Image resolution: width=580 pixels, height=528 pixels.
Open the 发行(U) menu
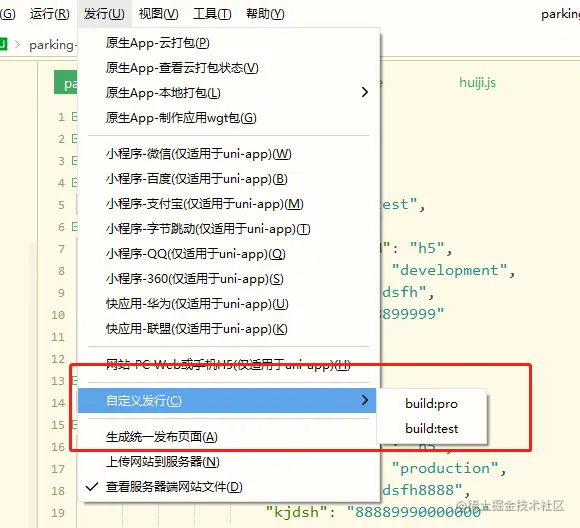[x=104, y=14]
